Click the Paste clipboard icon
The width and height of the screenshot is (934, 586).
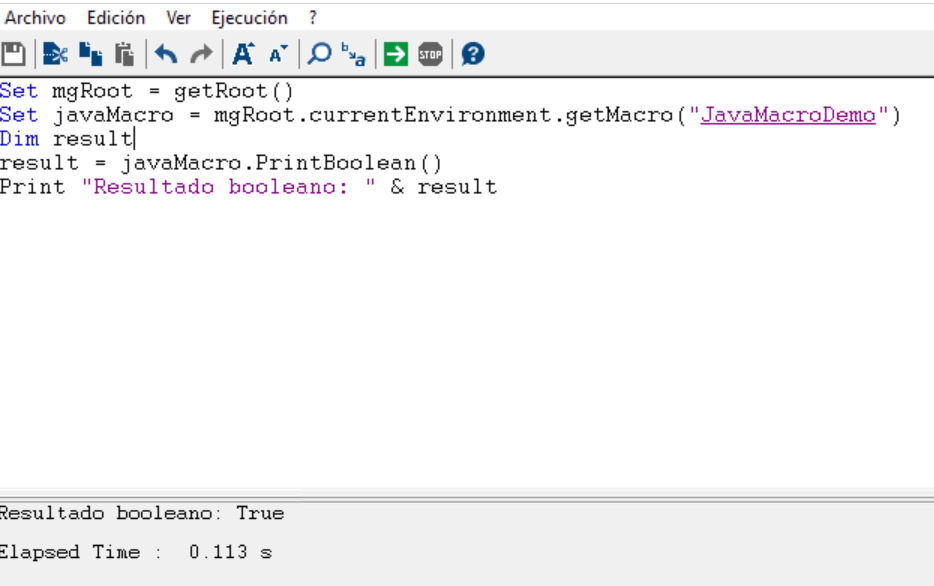point(125,54)
